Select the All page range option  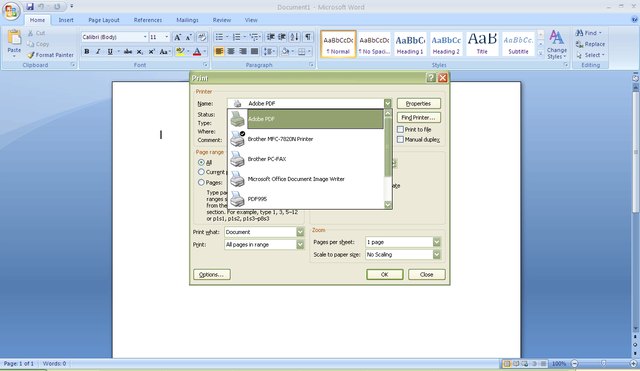coord(201,162)
